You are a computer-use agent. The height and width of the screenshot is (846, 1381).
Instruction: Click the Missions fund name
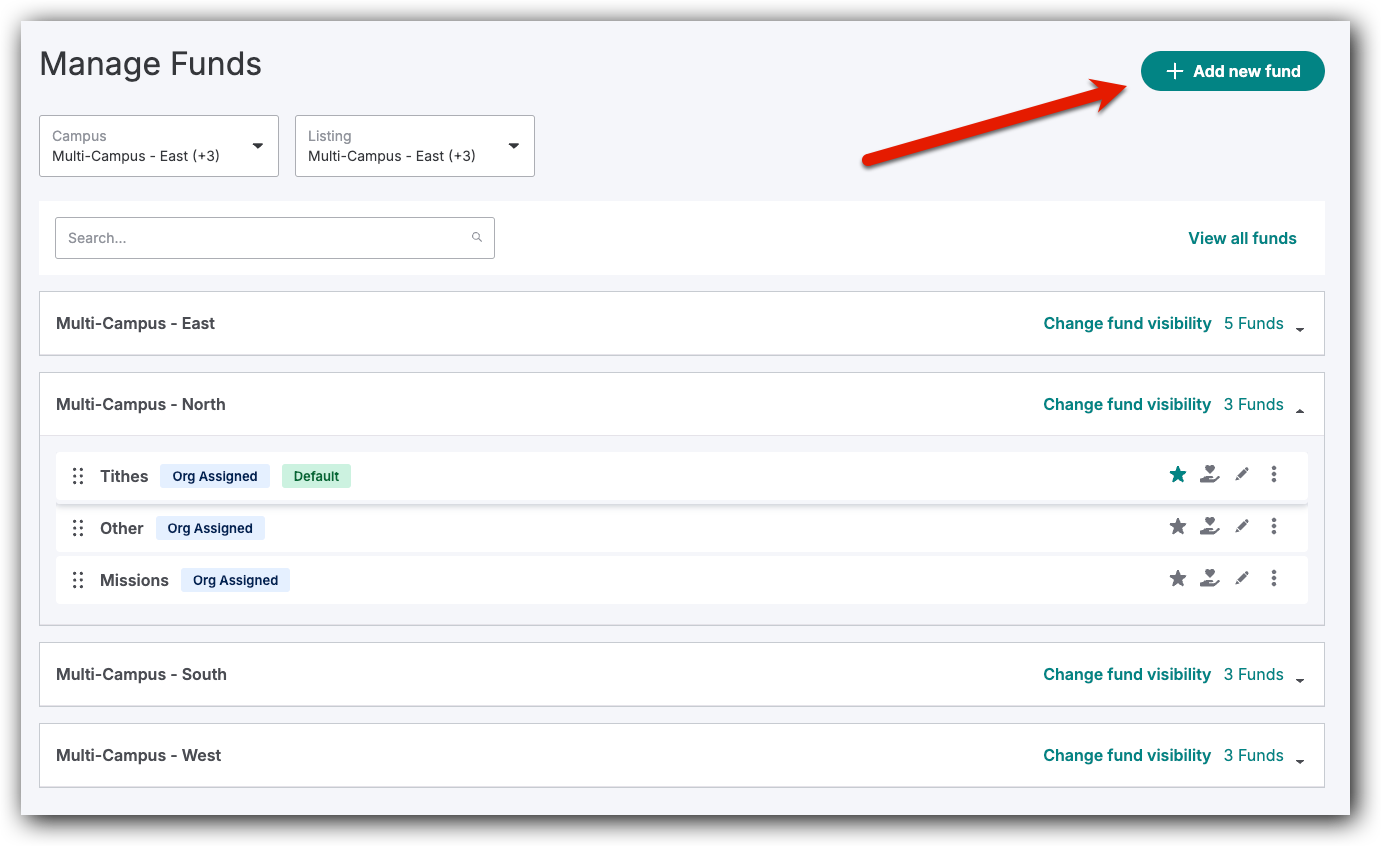[134, 580]
